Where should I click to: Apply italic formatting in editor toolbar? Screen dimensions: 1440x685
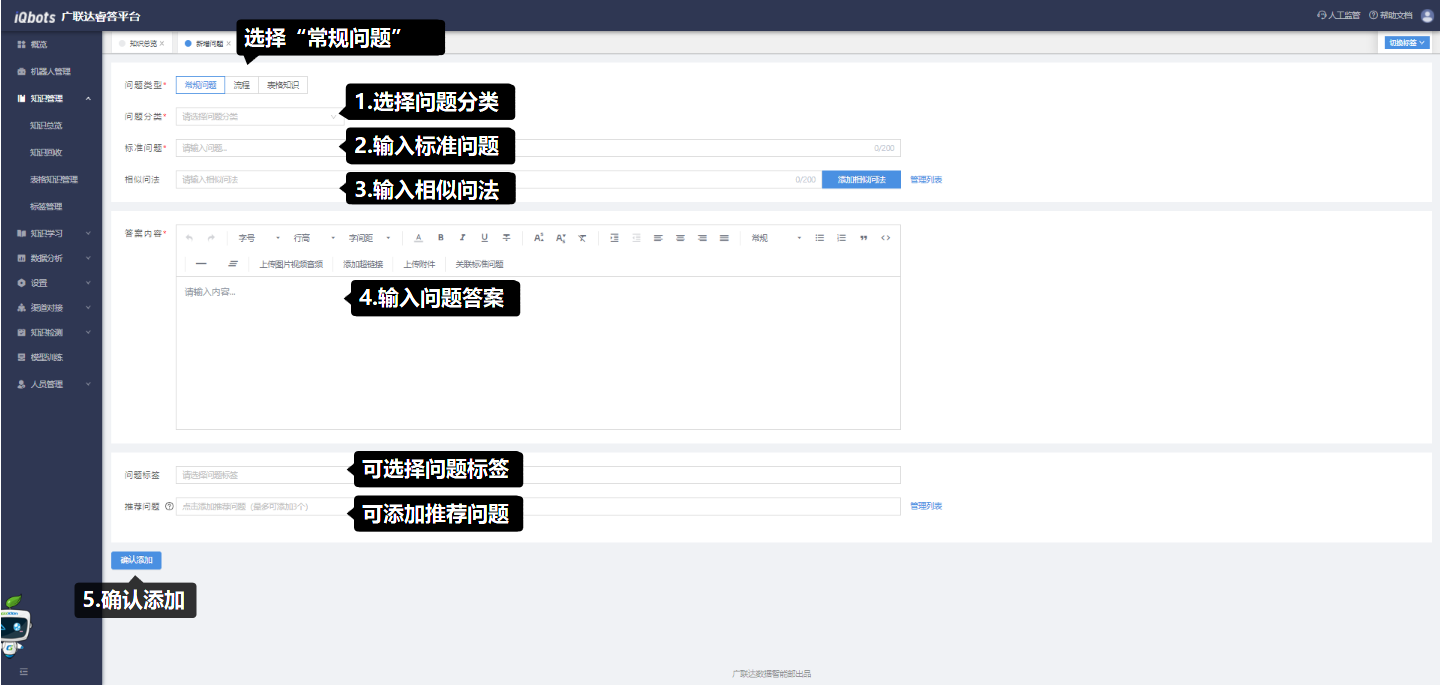tap(462, 238)
